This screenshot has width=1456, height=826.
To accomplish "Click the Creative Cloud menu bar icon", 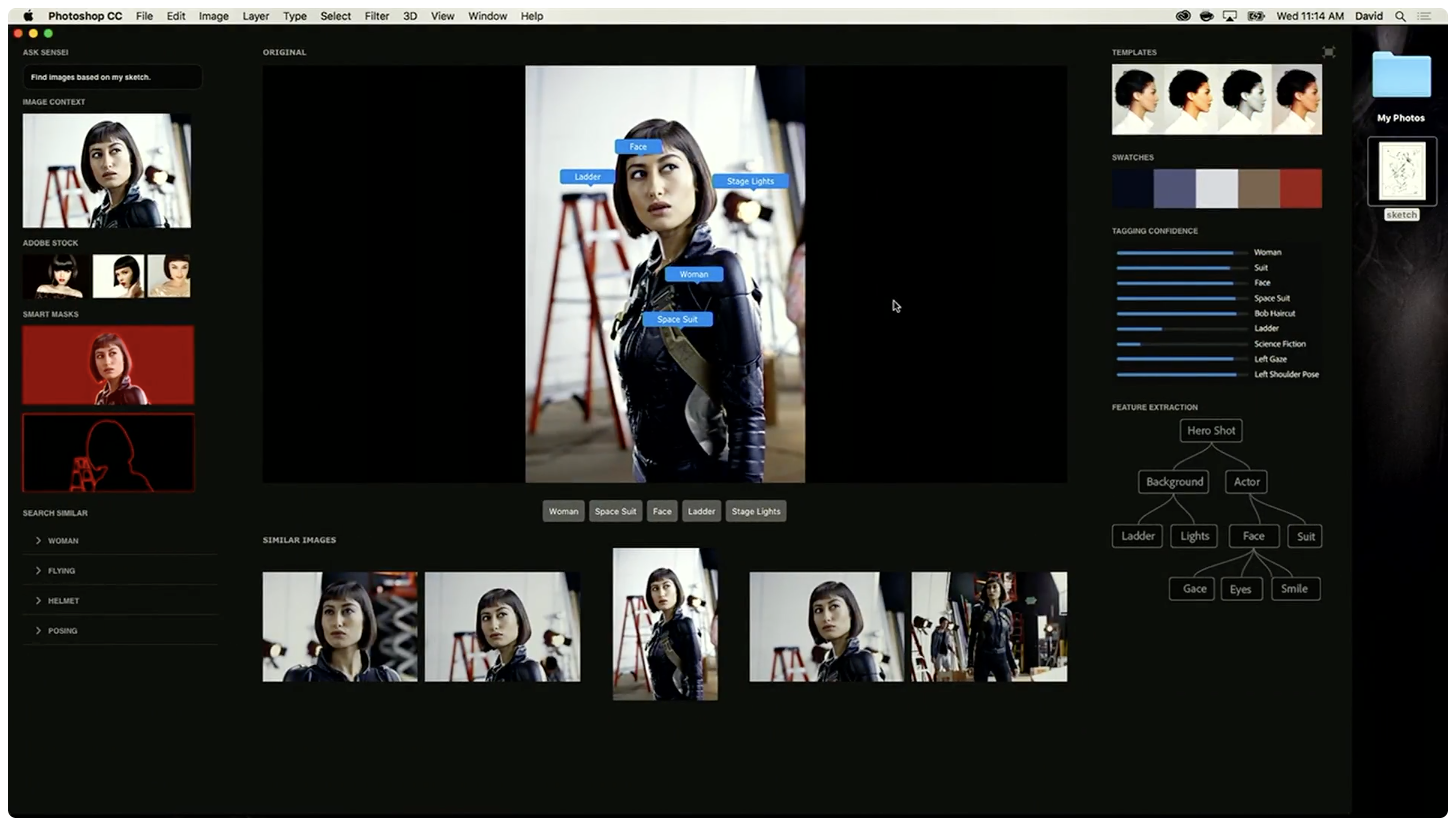I will [x=1183, y=16].
